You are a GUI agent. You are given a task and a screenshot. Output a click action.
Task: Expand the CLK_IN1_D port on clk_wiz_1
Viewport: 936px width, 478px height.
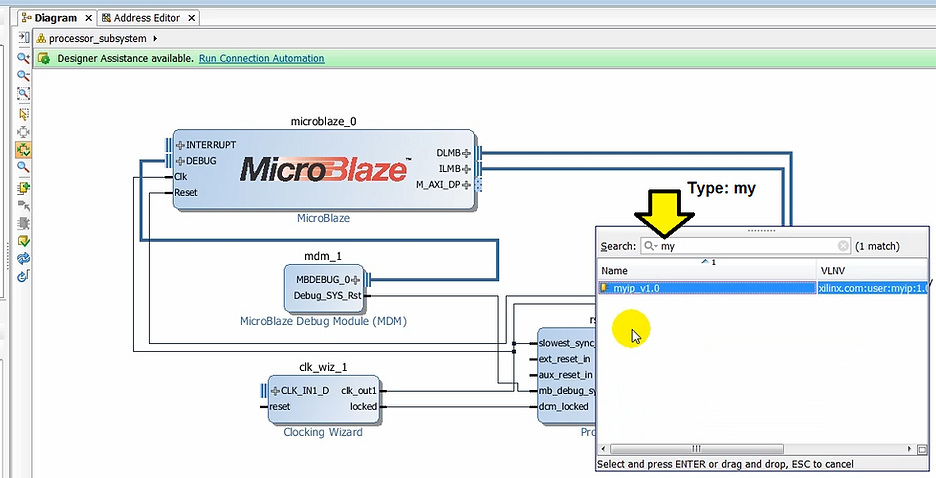275,391
